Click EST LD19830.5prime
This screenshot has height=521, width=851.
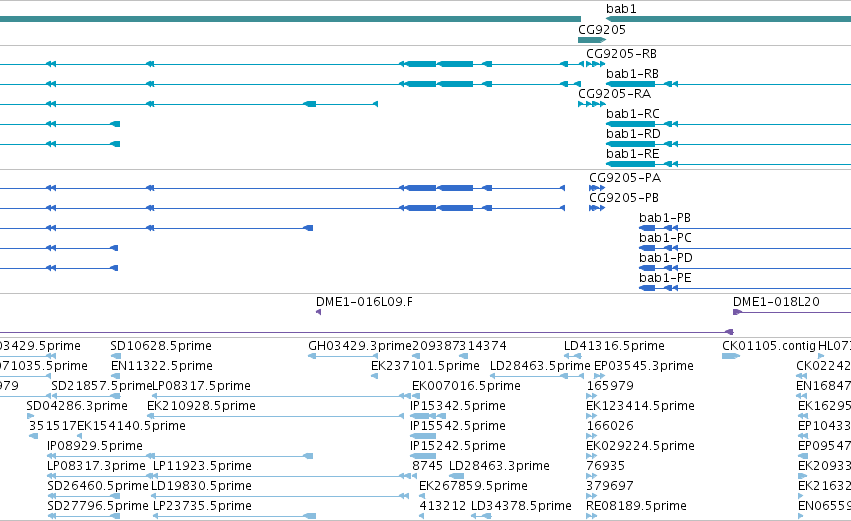[201, 487]
